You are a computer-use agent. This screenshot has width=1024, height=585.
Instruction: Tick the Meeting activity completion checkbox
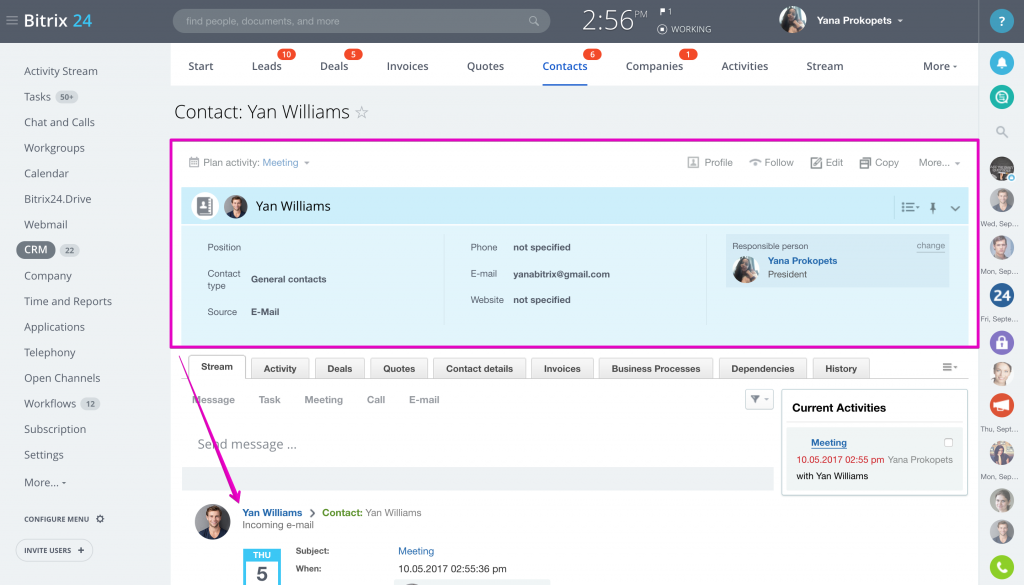pyautogui.click(x=948, y=442)
